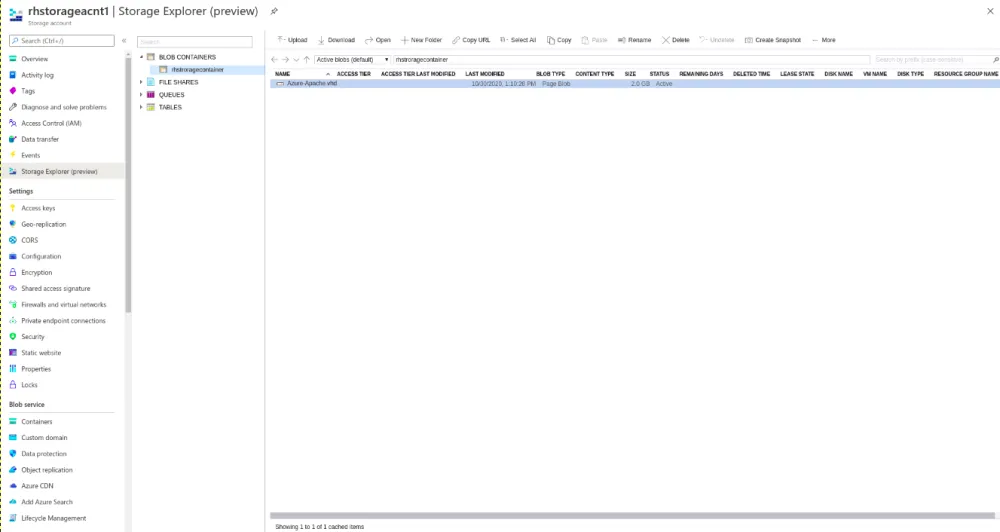Create a New Folder
The height and width of the screenshot is (532, 1000).
click(421, 40)
